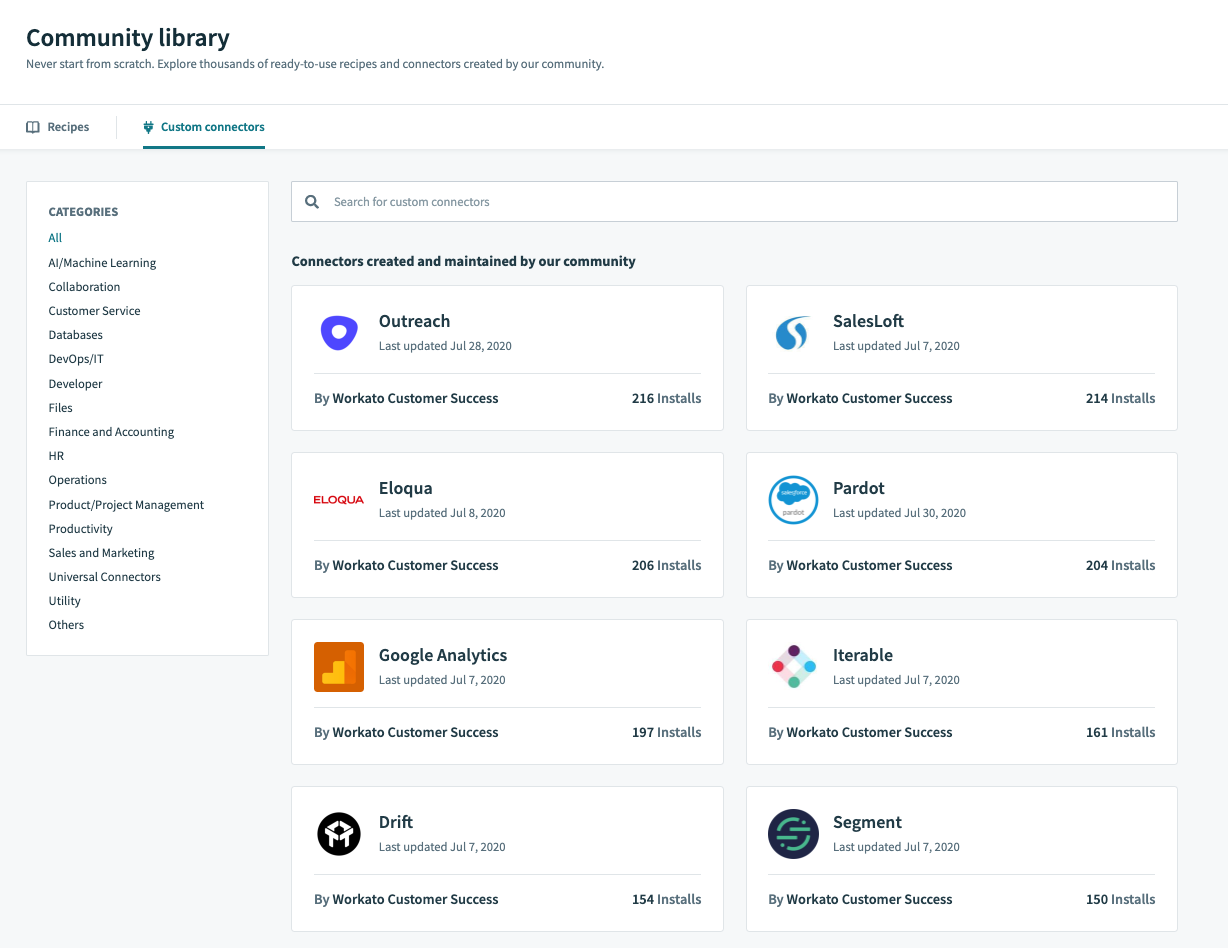This screenshot has width=1228, height=948.
Task: Click the 150 Installs count
Action: pyautogui.click(x=1120, y=899)
